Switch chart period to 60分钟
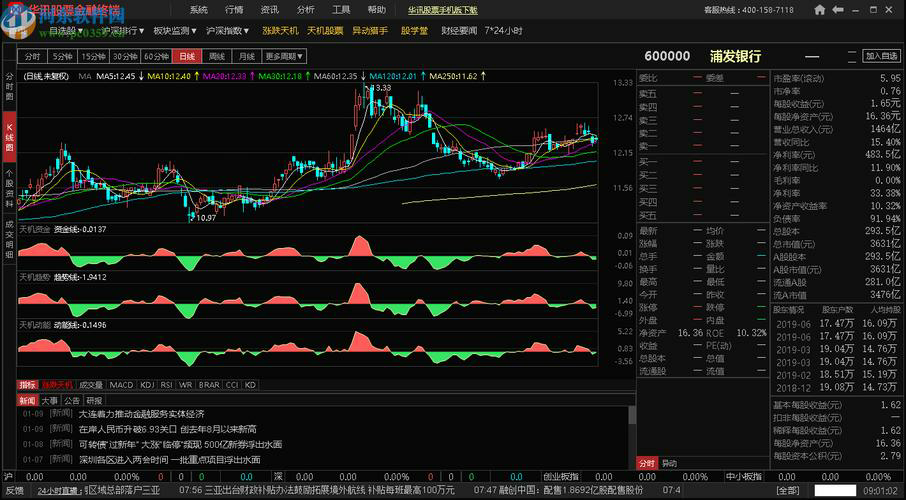Viewport: 906px width, 500px height. pos(156,57)
